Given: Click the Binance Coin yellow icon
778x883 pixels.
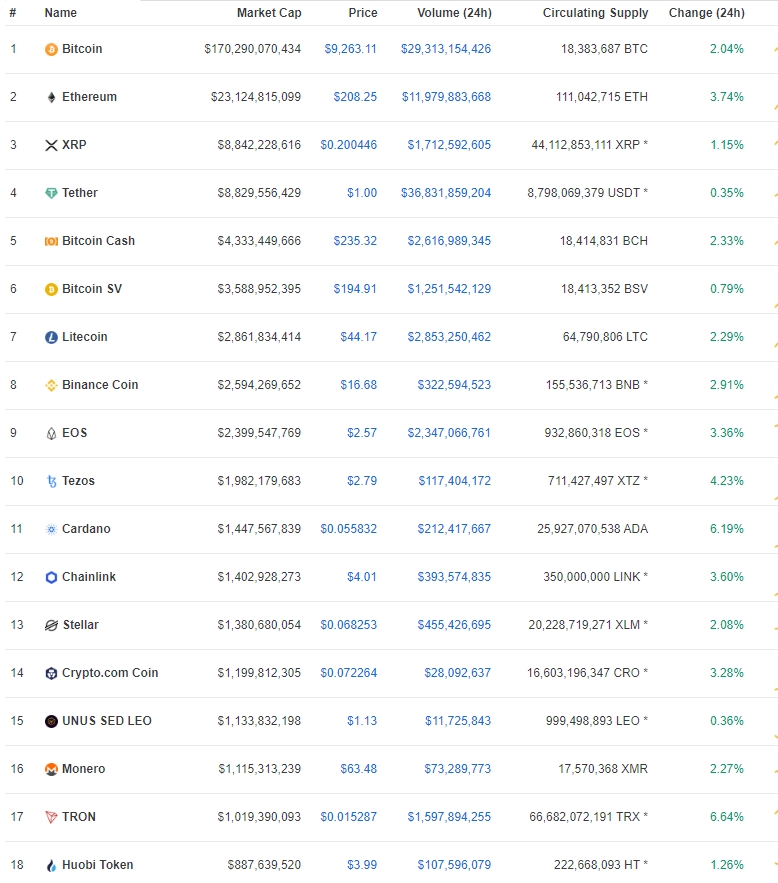Looking at the screenshot, I should coord(51,385).
